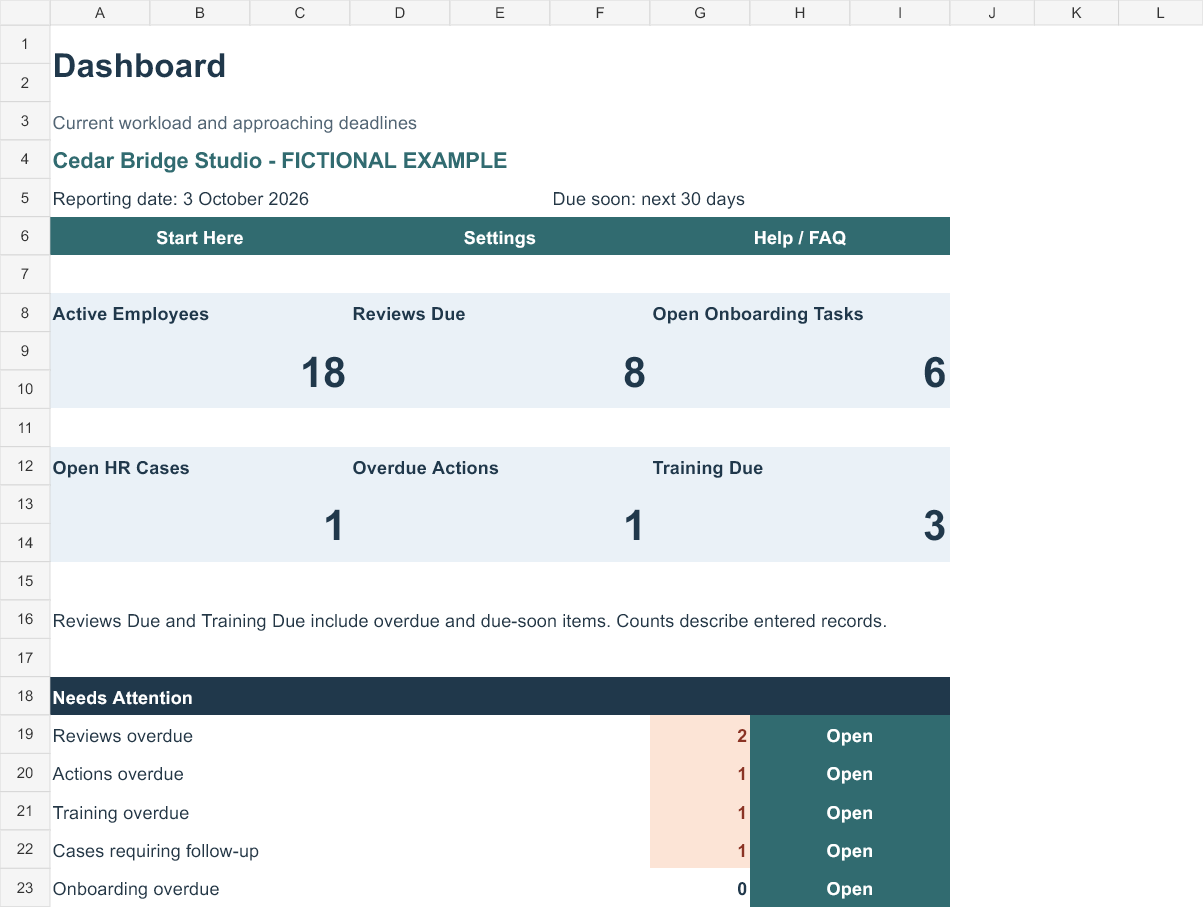1203x907 pixels.
Task: Select the note about Reviews Due and Training Due
Action: 470,621
